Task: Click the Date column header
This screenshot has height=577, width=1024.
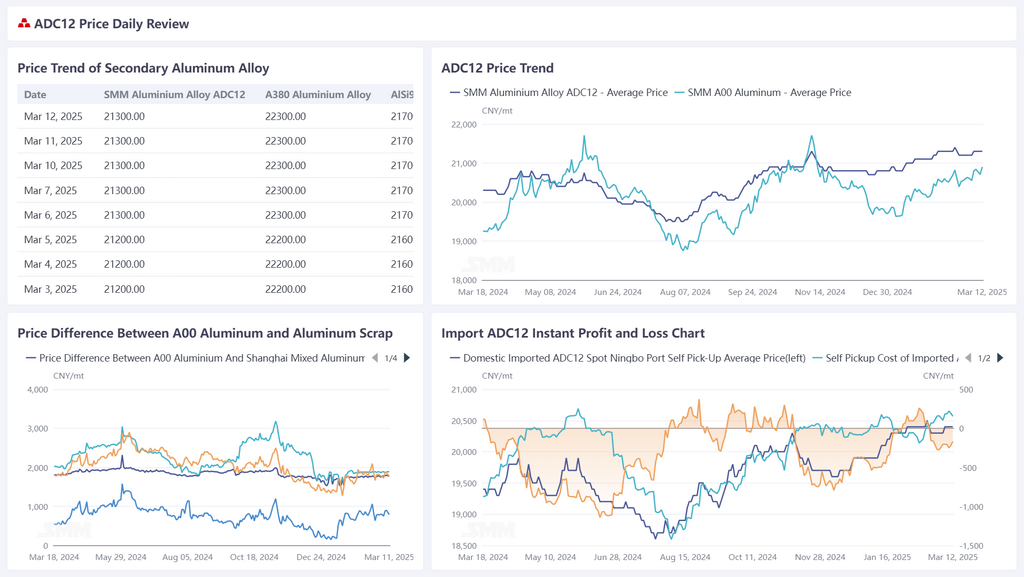Action: point(35,95)
